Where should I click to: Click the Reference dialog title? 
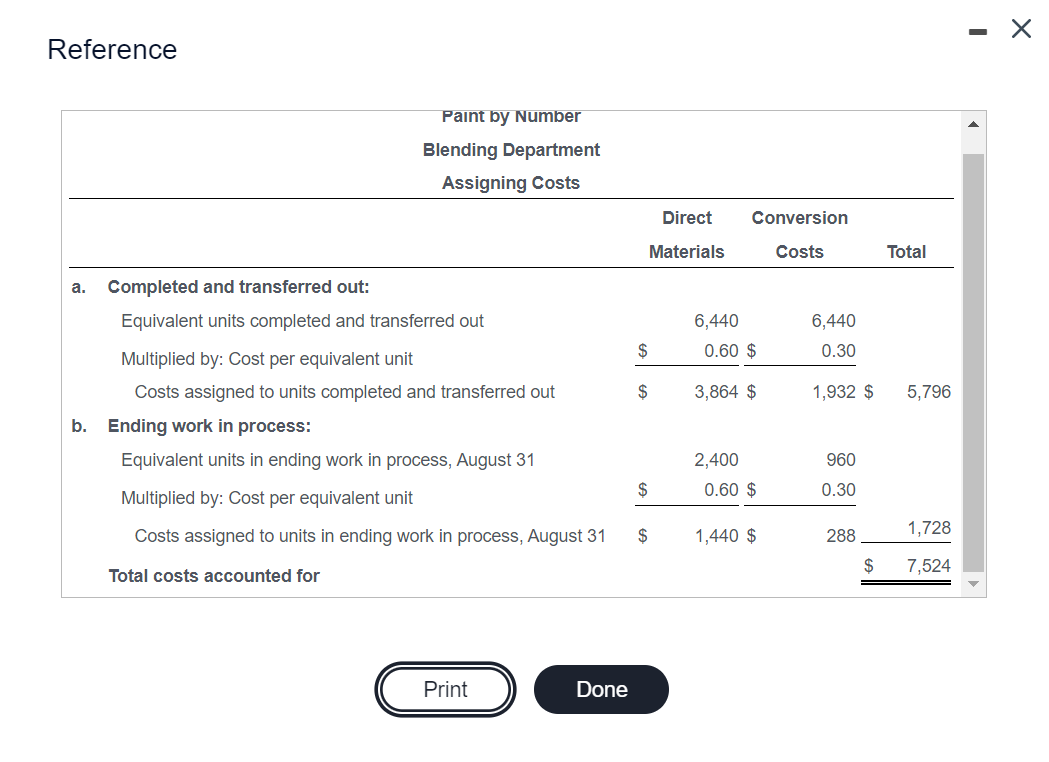point(112,49)
